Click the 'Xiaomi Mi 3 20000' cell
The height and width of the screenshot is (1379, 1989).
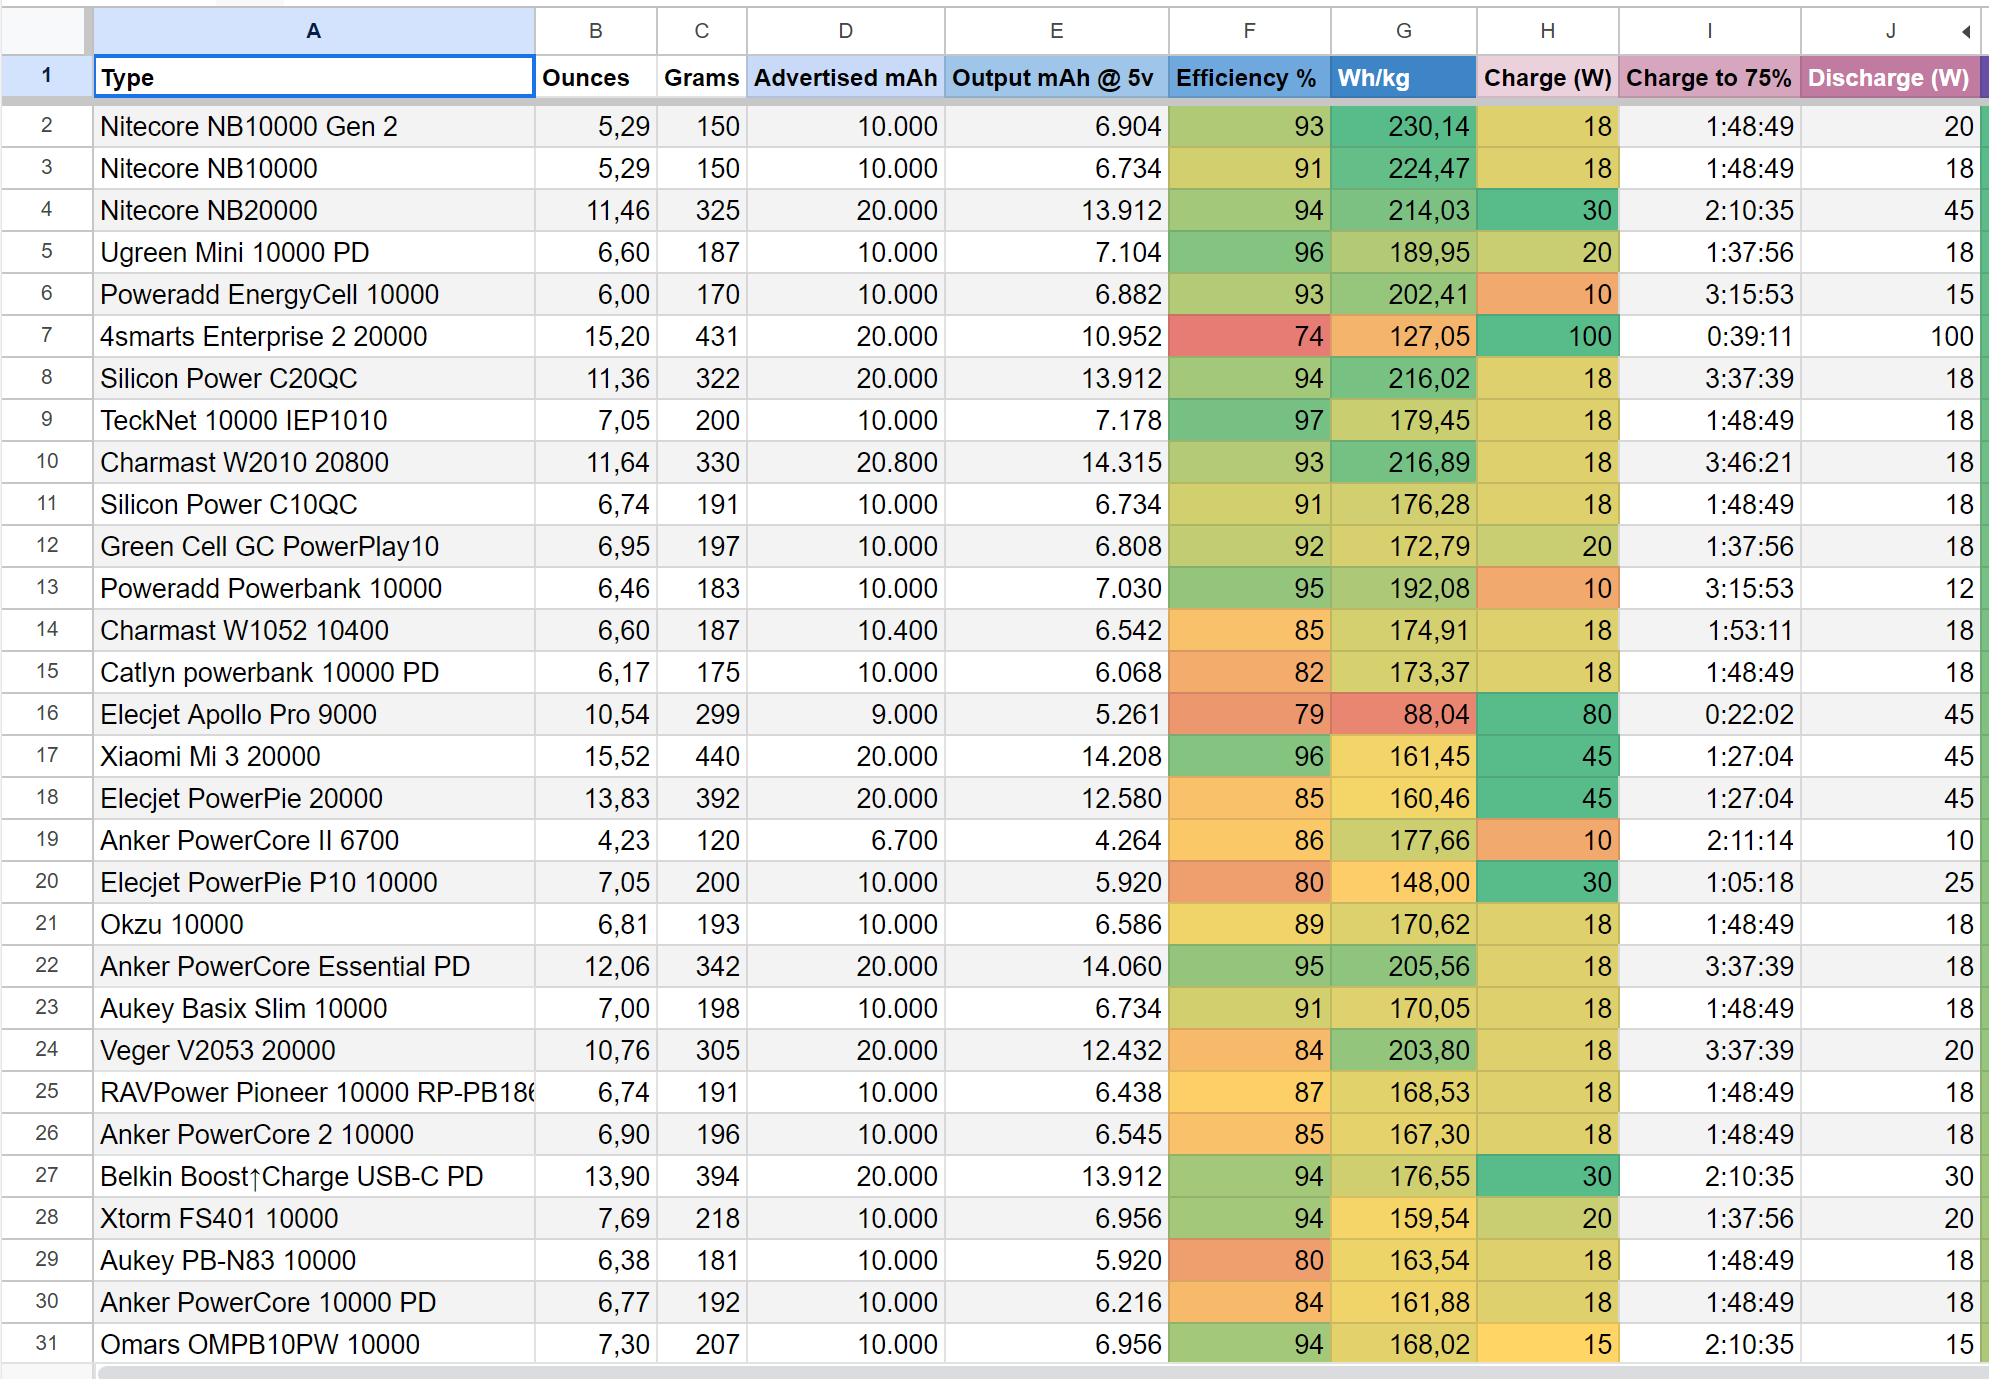tap(314, 756)
